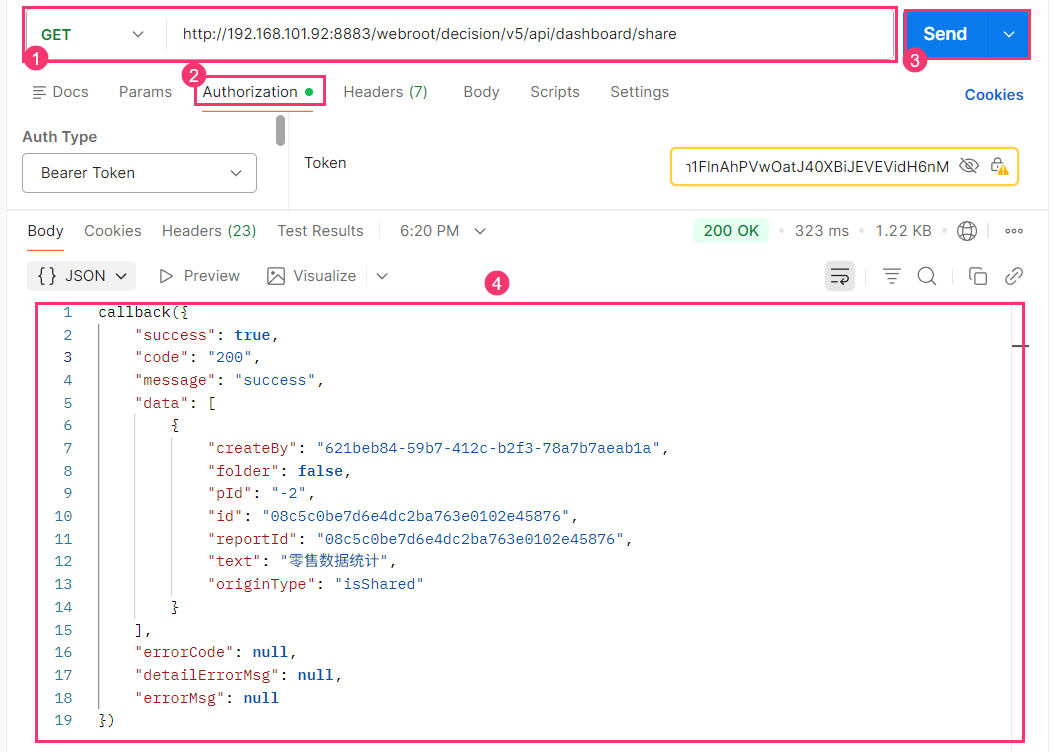Click the 323 ms response time
Image resolution: width=1055 pixels, height=752 pixels.
[x=822, y=231]
